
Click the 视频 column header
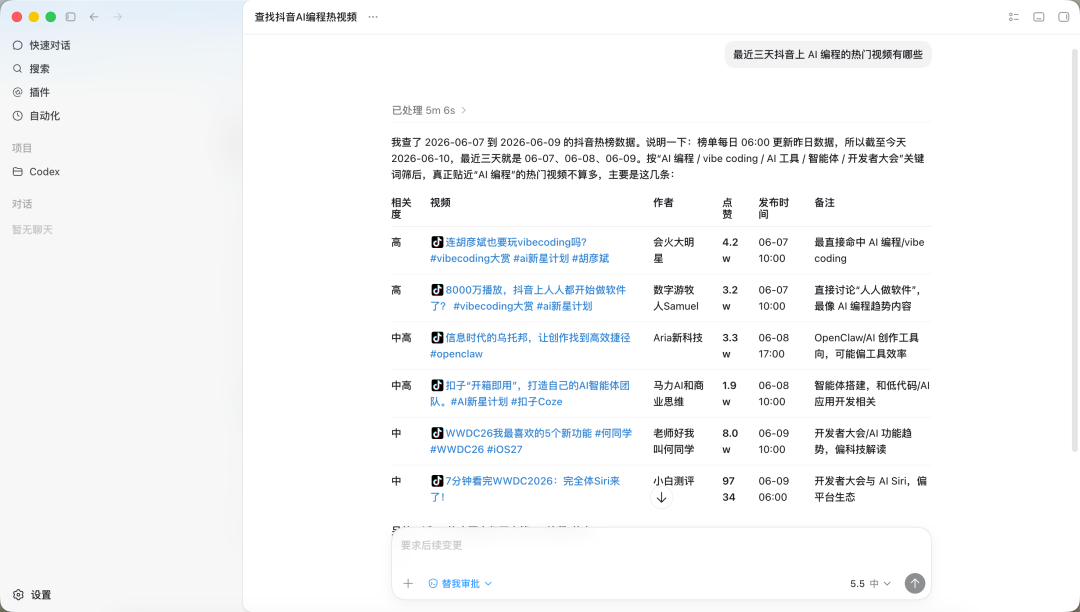[440, 202]
